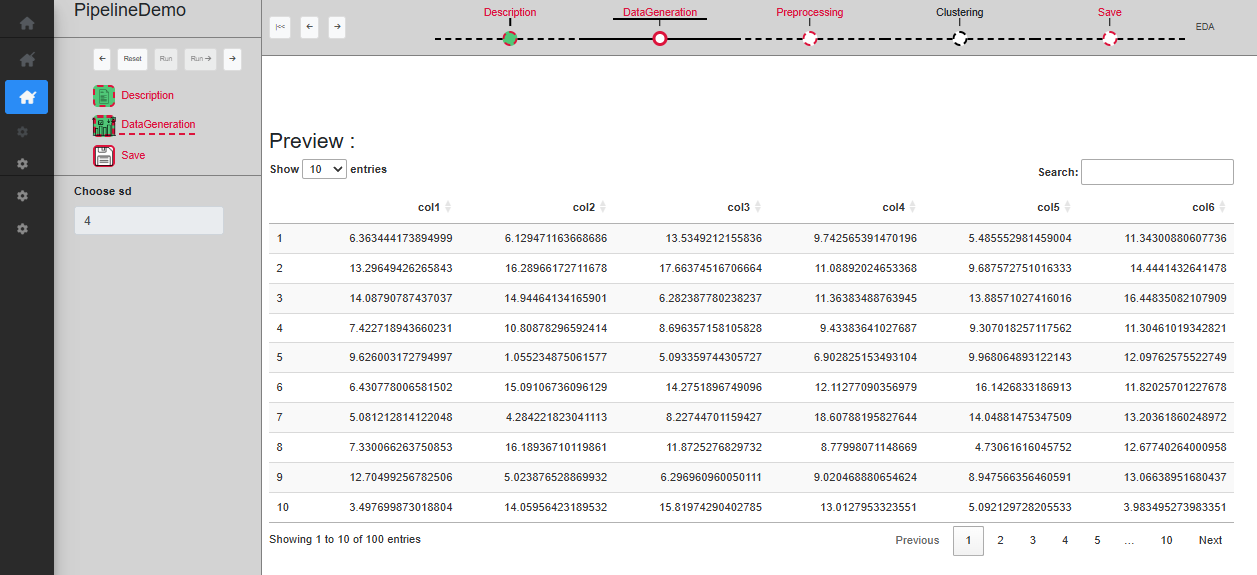This screenshot has width=1257, height=575.
Task: Sort table by col4 arrows
Action: tap(913, 207)
